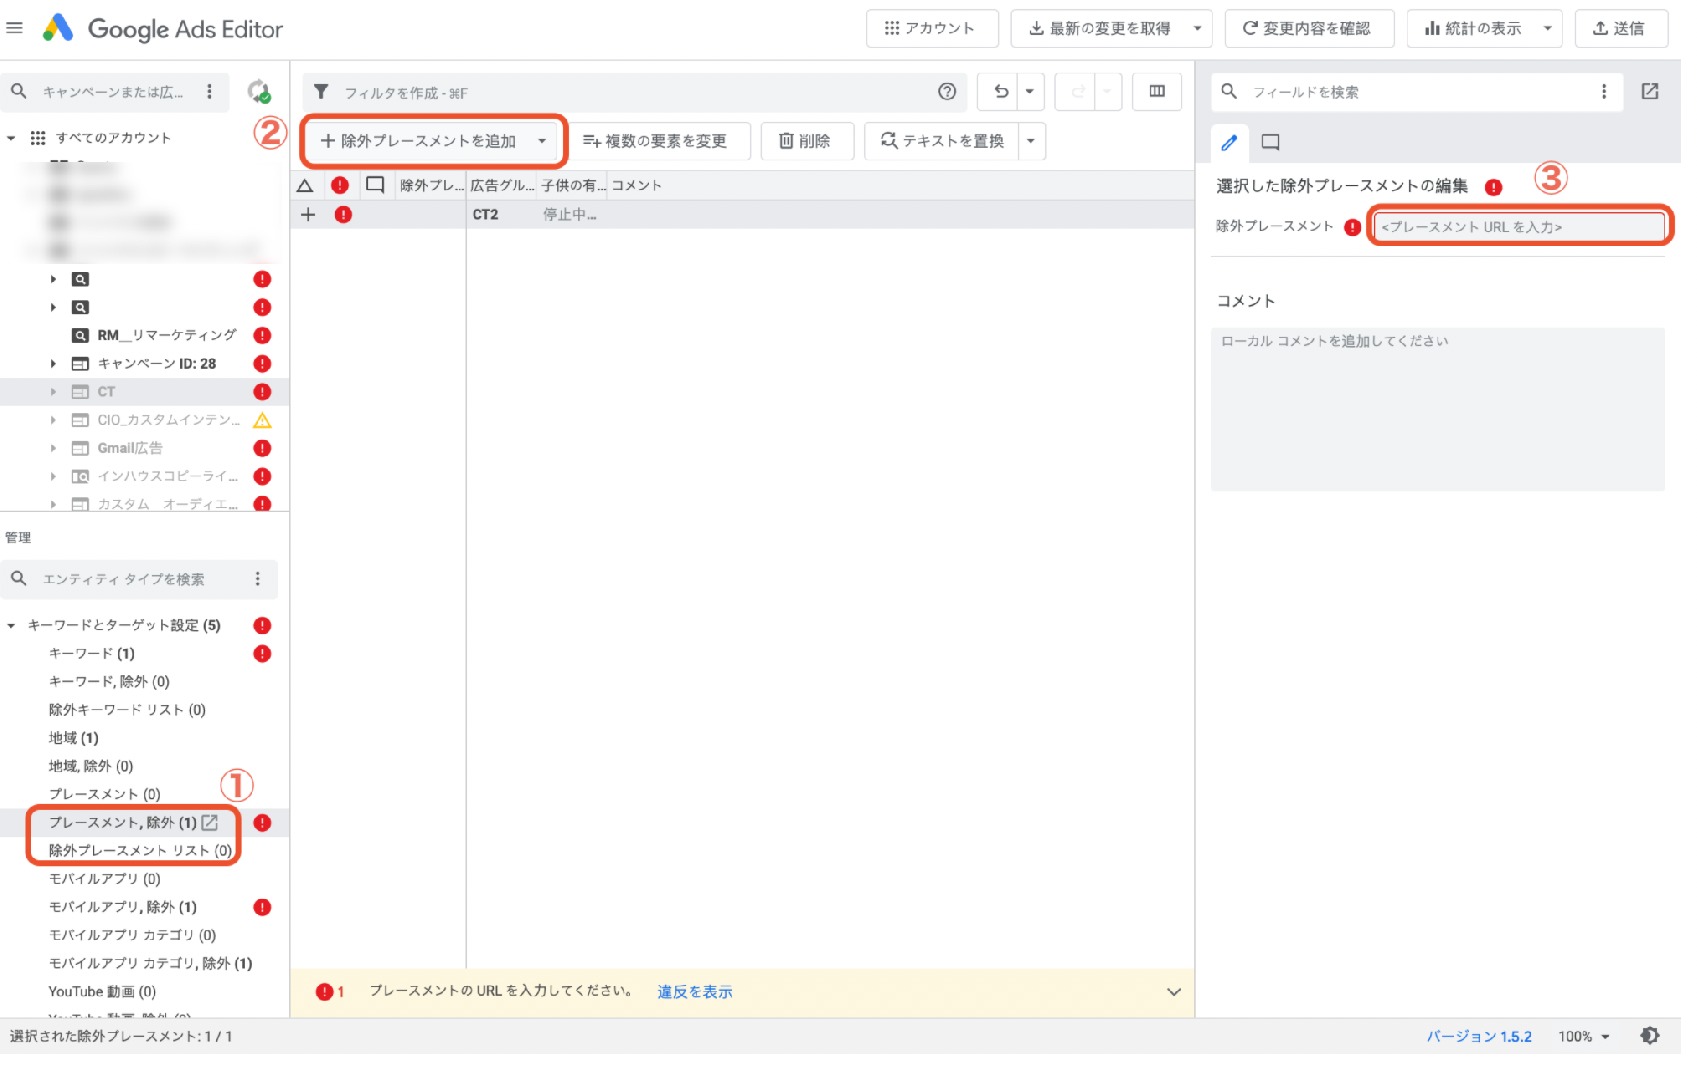Toggle dark mode icon in bottom status bar
This screenshot has width=1697, height=1069.
point(1650,1036)
